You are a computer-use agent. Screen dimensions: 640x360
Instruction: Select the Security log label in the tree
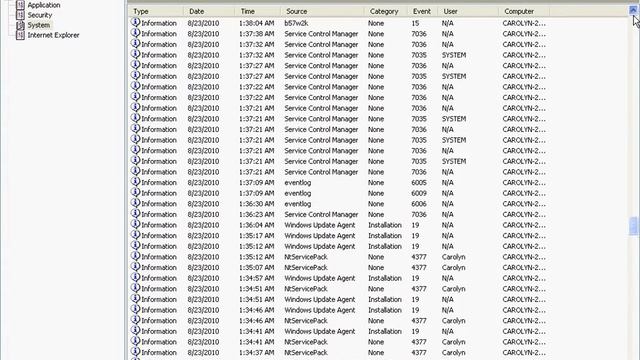(40, 15)
